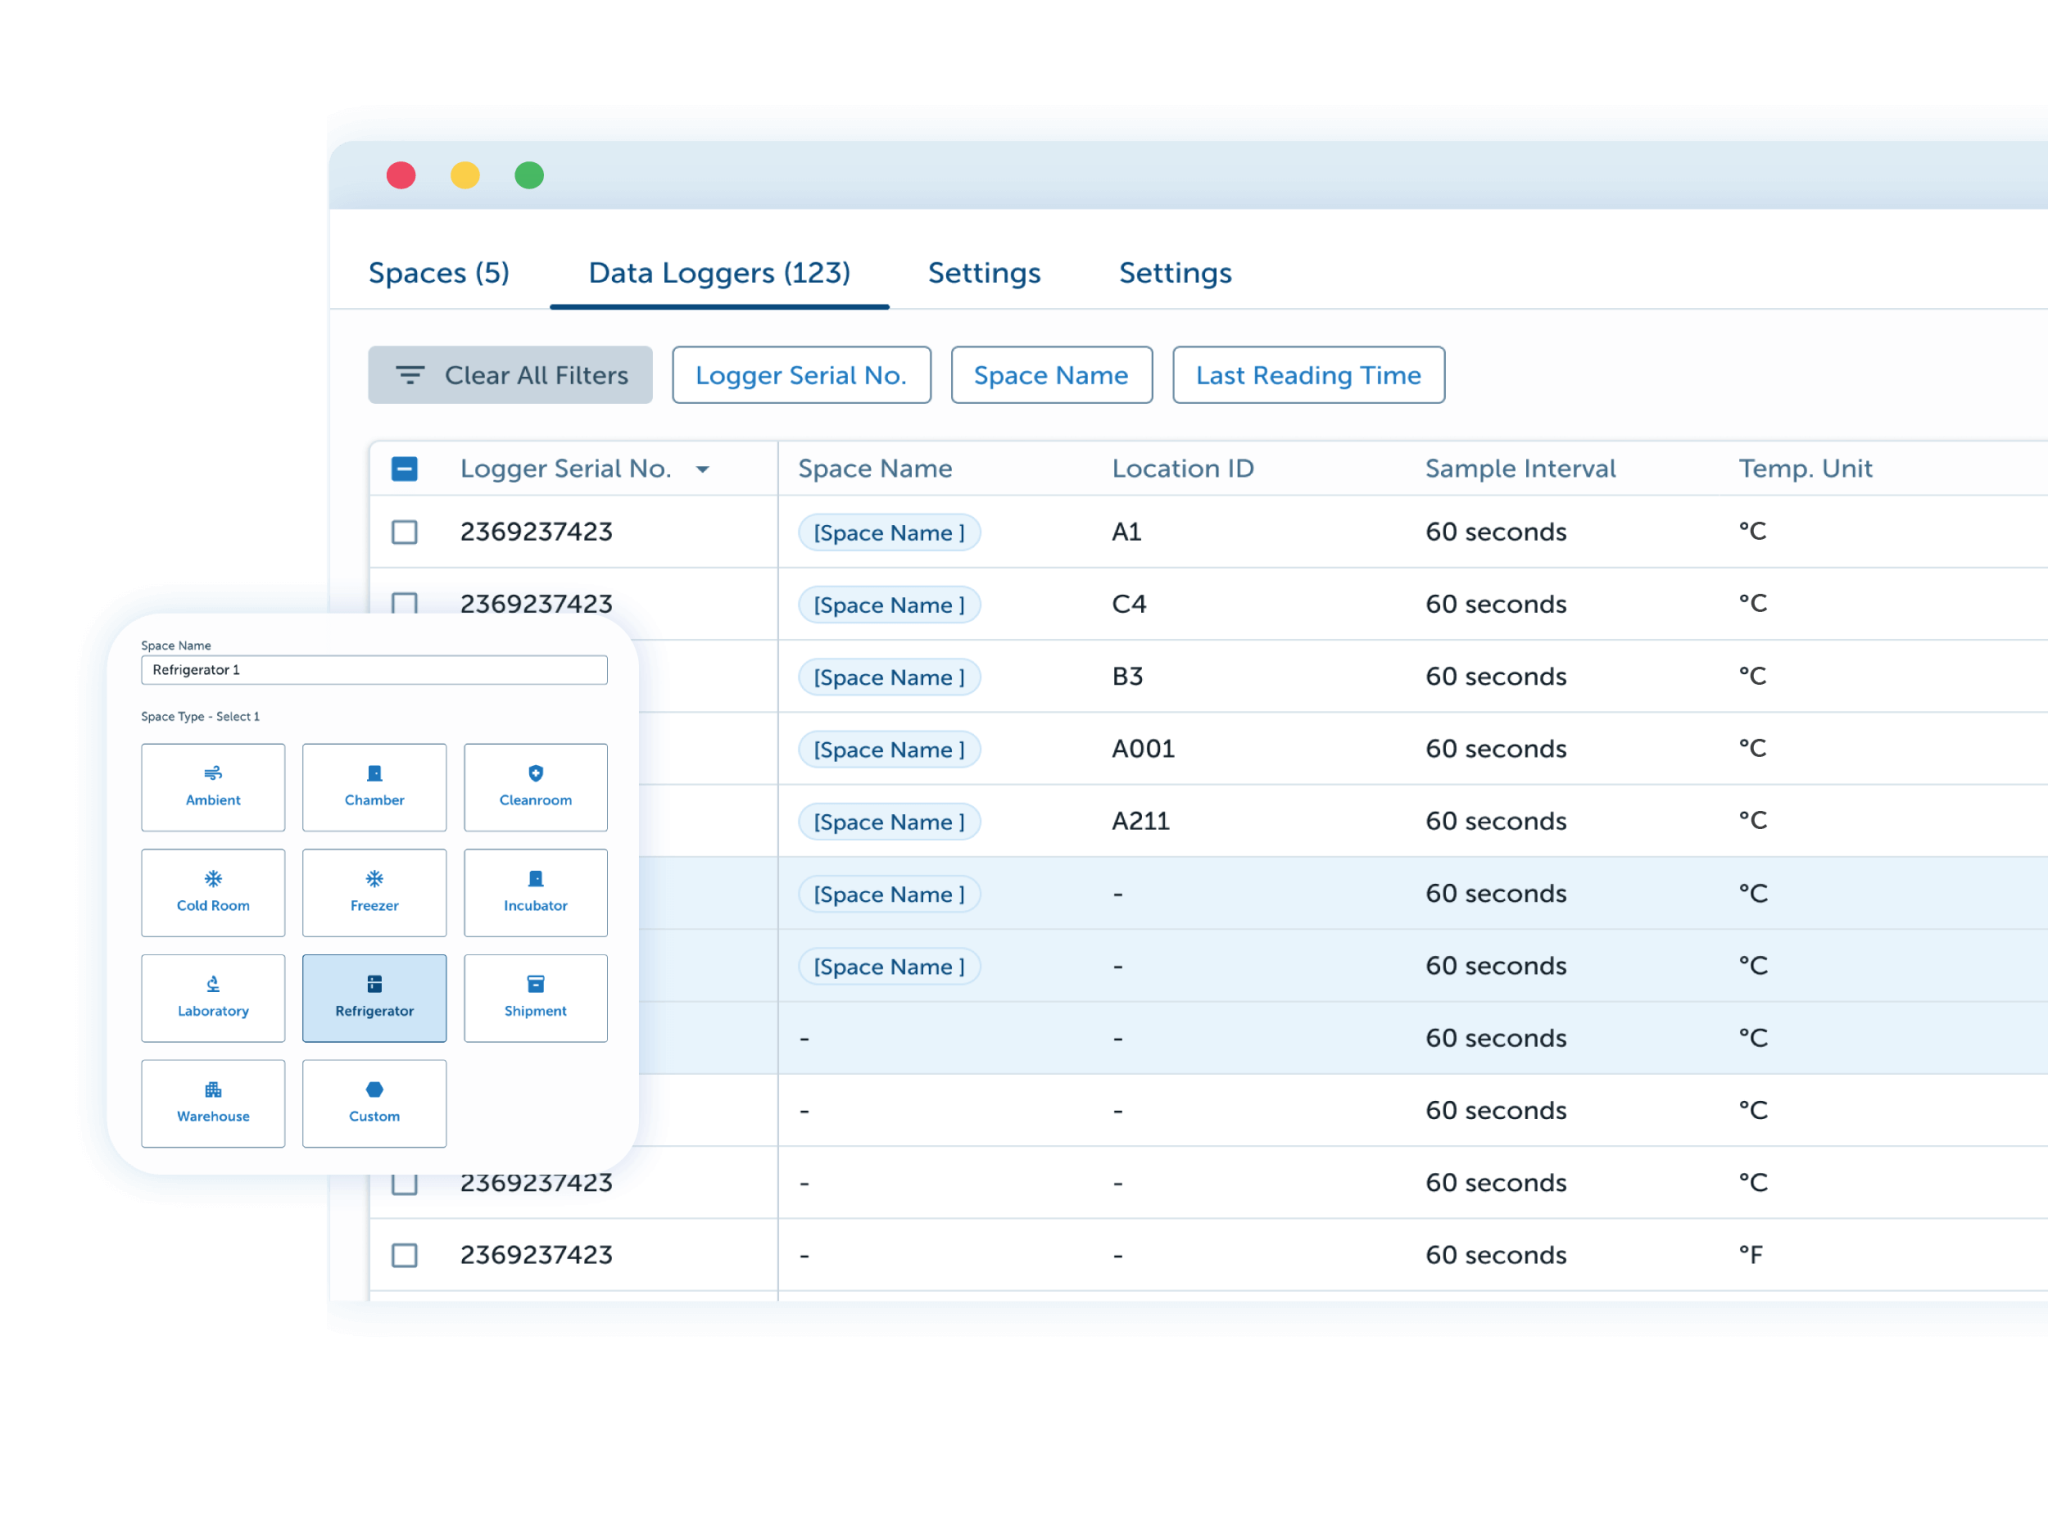Choose the Freezer space type
Viewport: 2048px width, 1513px height.
374,892
